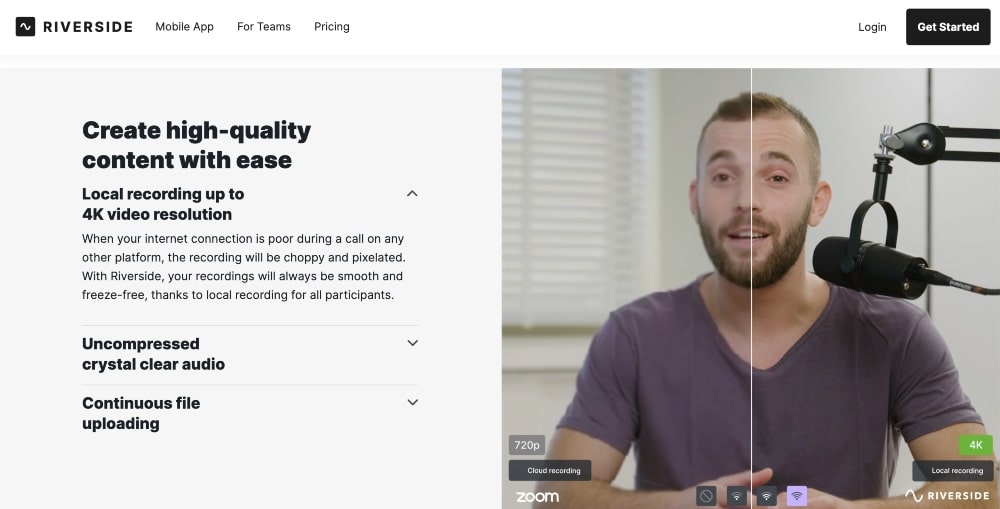The image size is (1000, 509).
Task: Click the 720p resolution badge
Action: (x=526, y=445)
